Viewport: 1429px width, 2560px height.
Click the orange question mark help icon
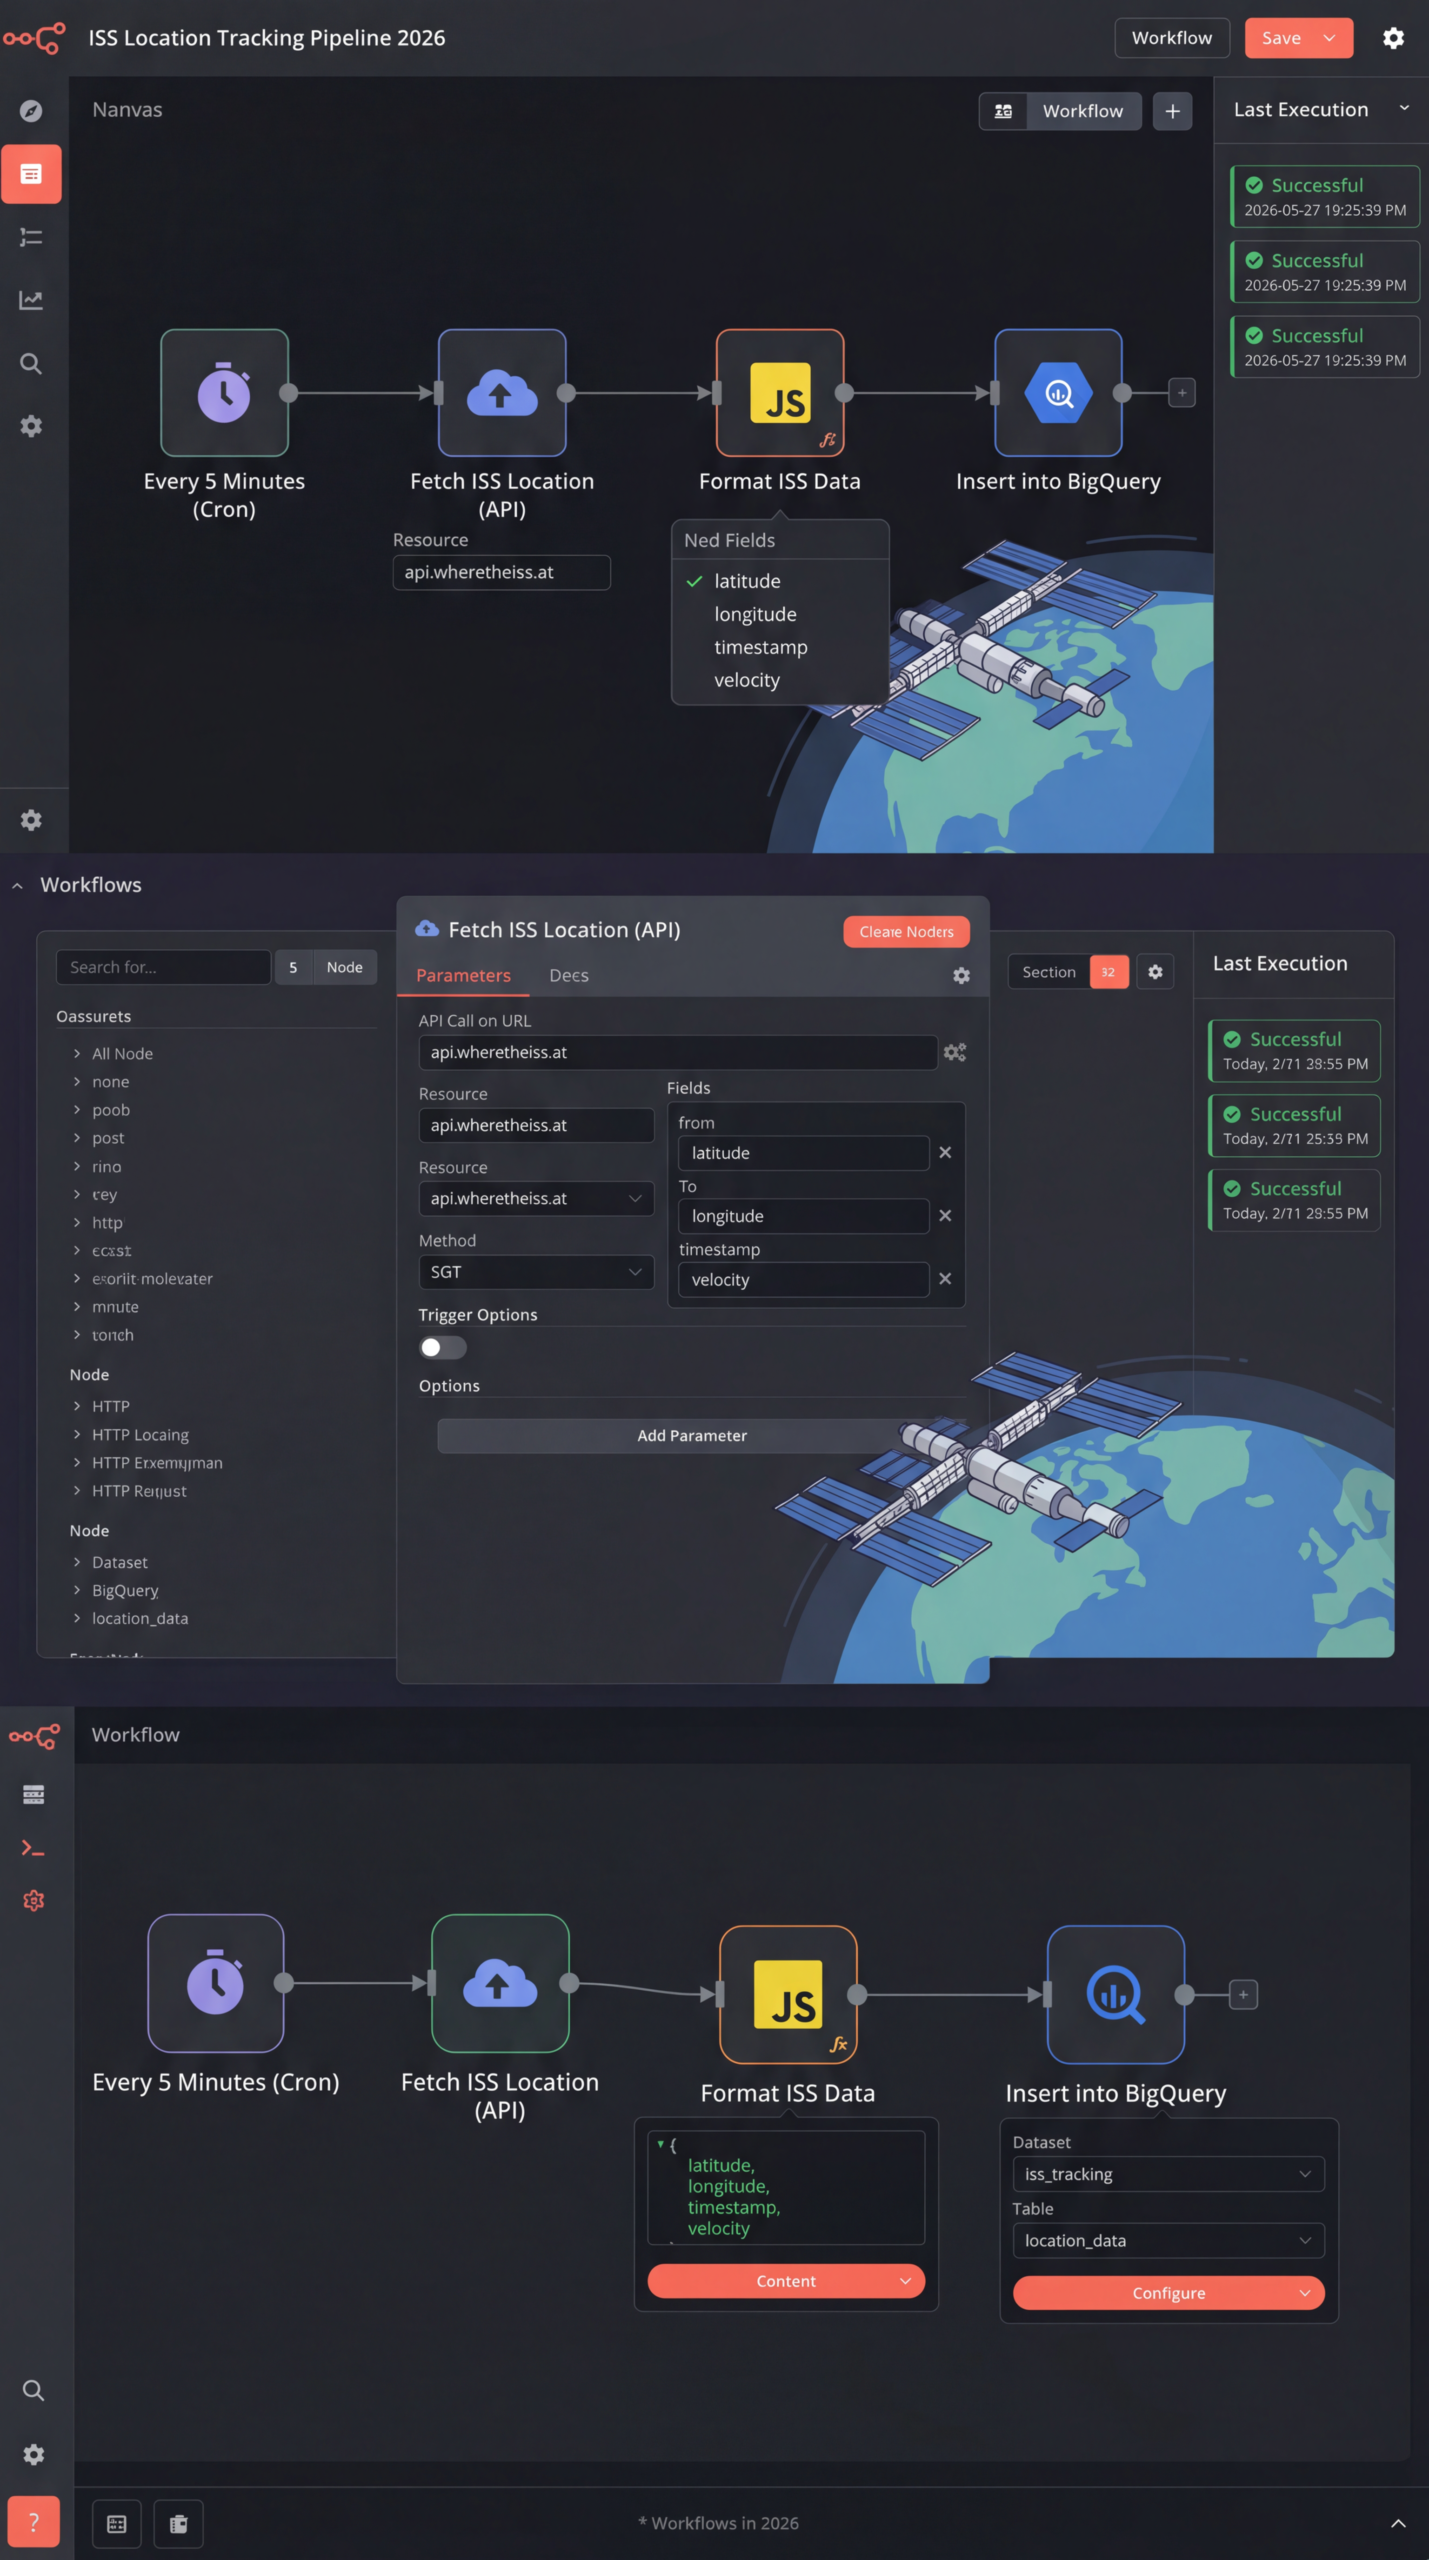coord(33,2522)
